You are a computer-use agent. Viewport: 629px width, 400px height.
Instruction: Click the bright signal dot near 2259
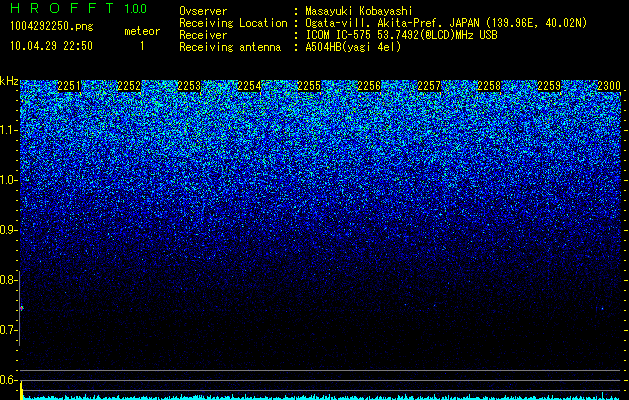[602, 309]
